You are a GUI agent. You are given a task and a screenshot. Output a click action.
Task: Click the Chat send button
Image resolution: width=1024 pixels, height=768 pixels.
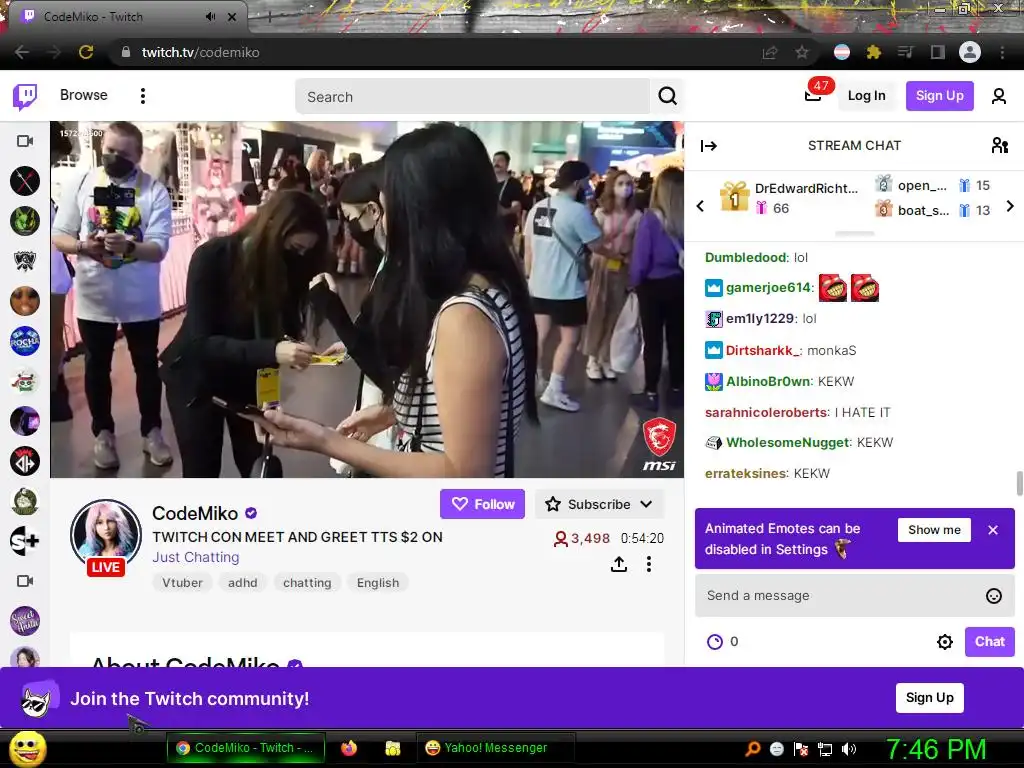(x=989, y=641)
